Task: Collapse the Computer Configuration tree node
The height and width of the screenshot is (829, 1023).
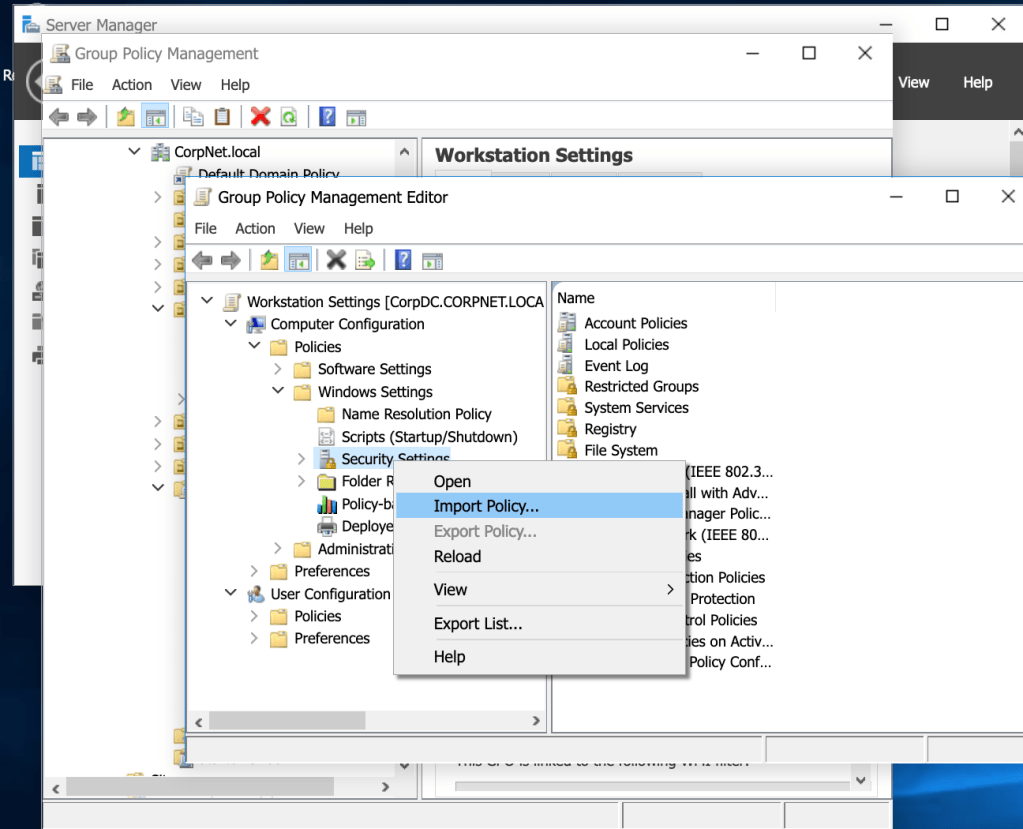Action: 231,324
